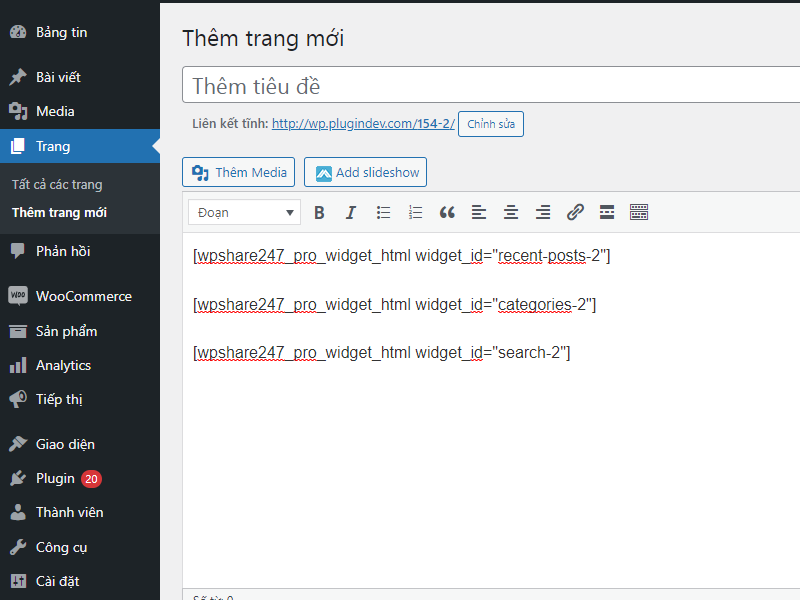Open WooCommerce menu item

click(84, 296)
